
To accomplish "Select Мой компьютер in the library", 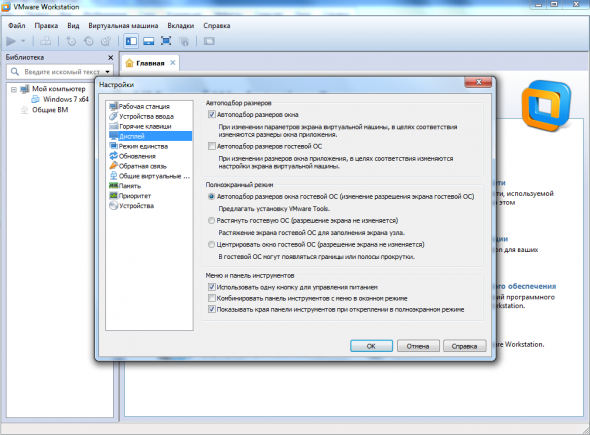I will [59, 89].
